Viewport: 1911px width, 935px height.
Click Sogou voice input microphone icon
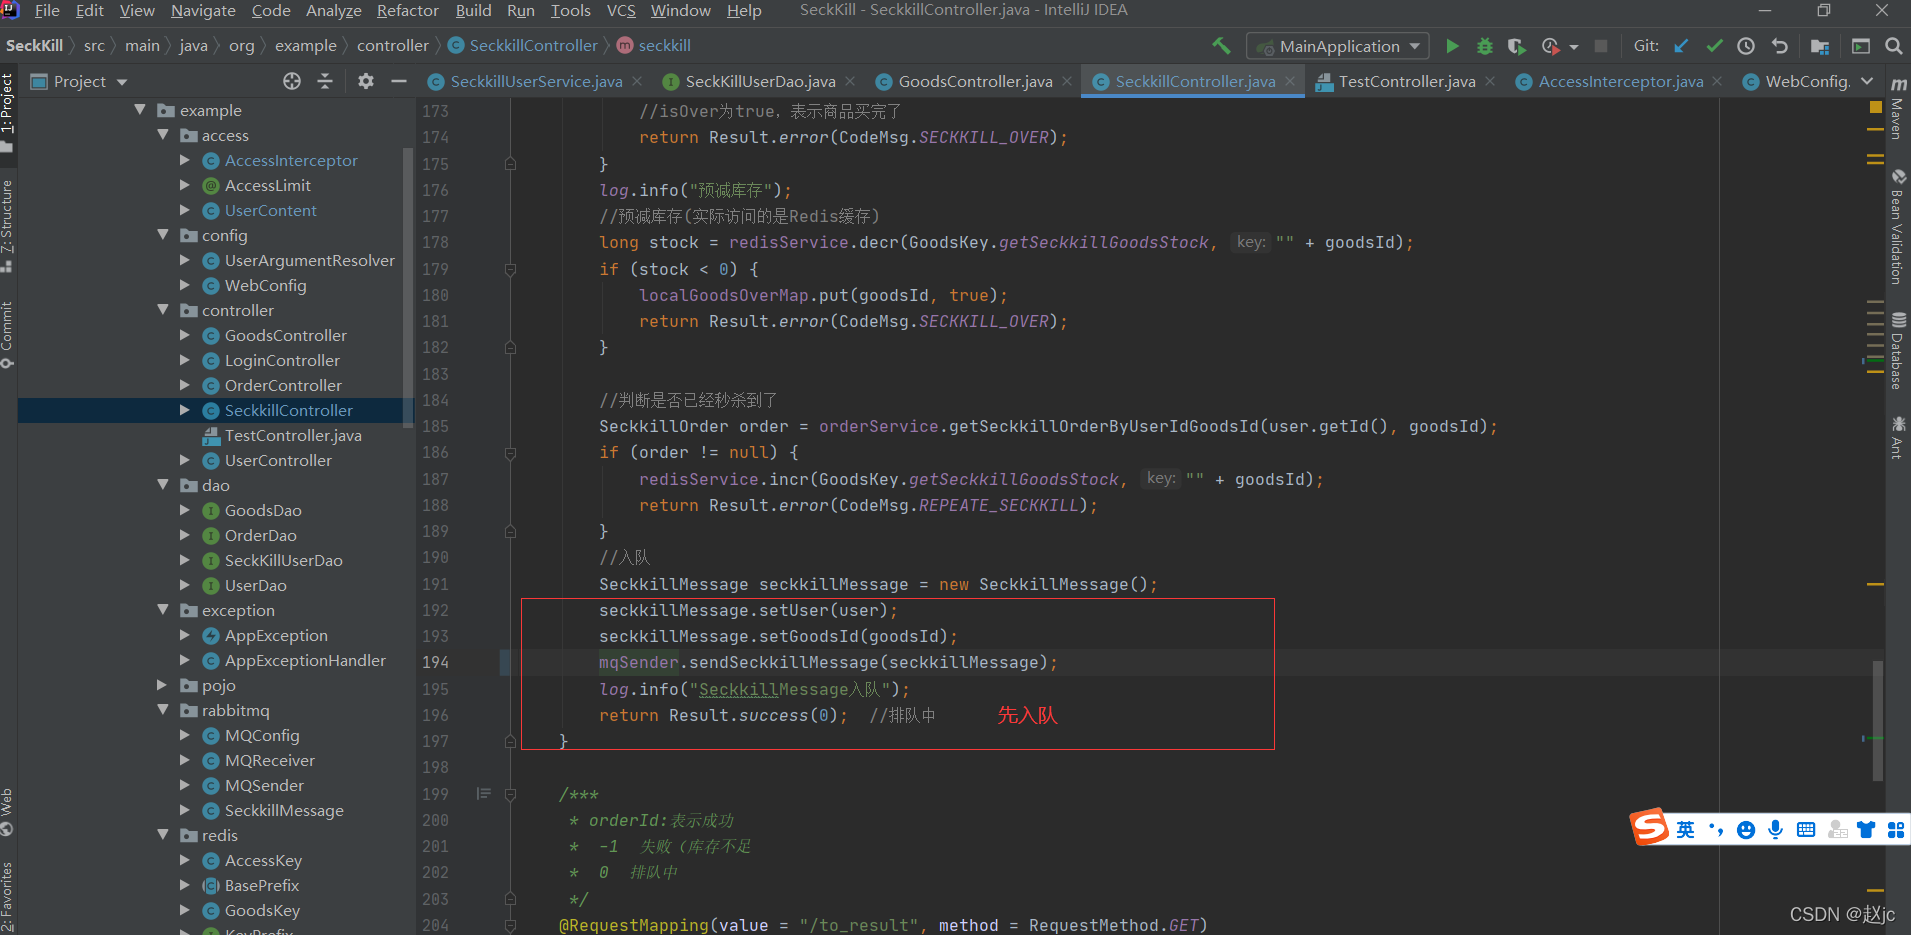tap(1776, 830)
